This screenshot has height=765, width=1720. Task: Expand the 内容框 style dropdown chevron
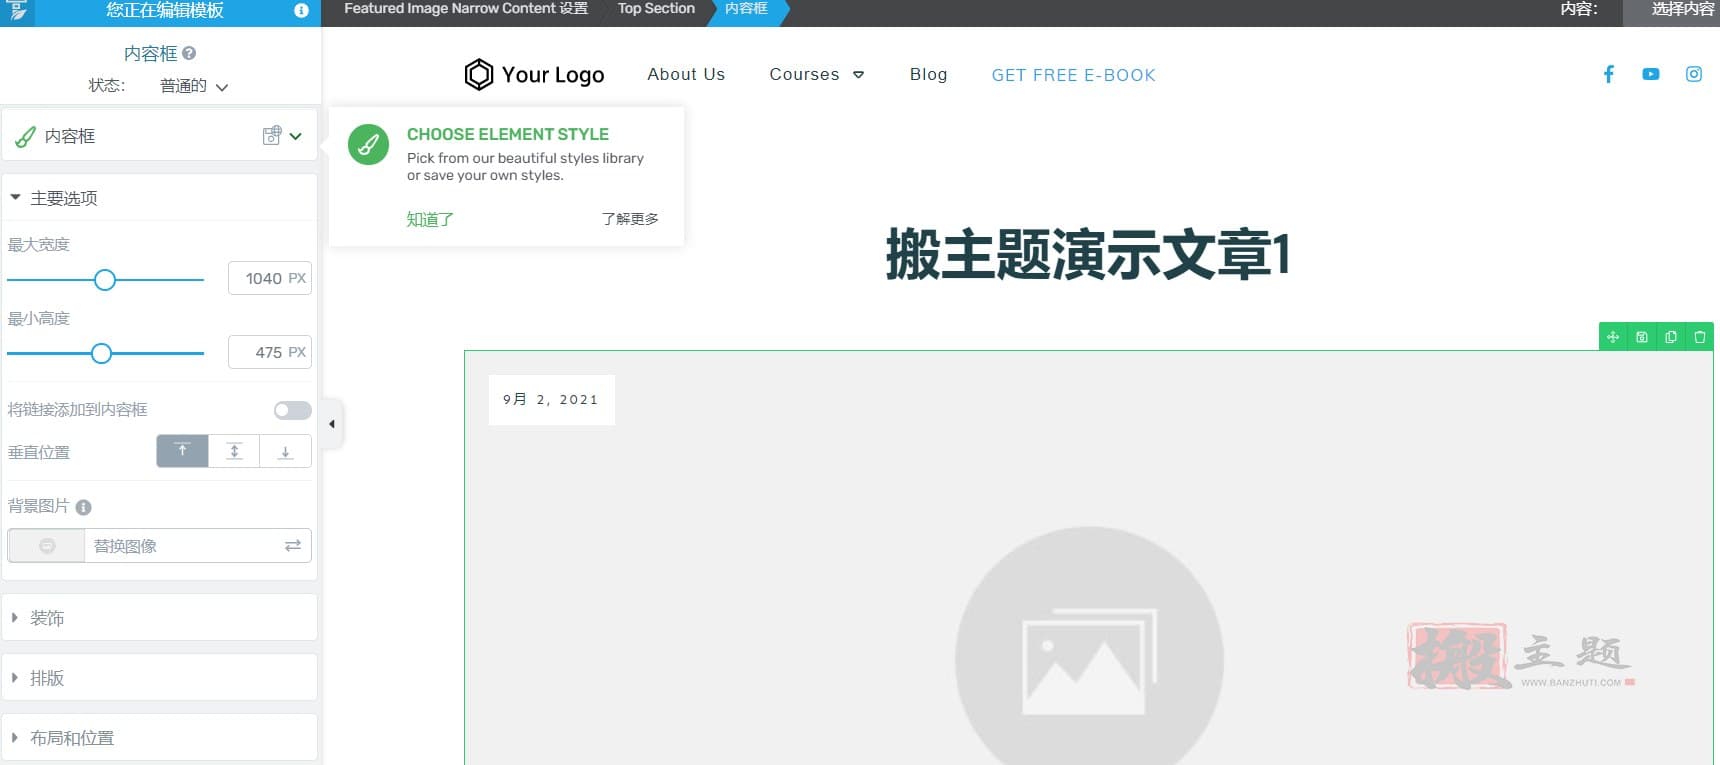pyautogui.click(x=296, y=136)
